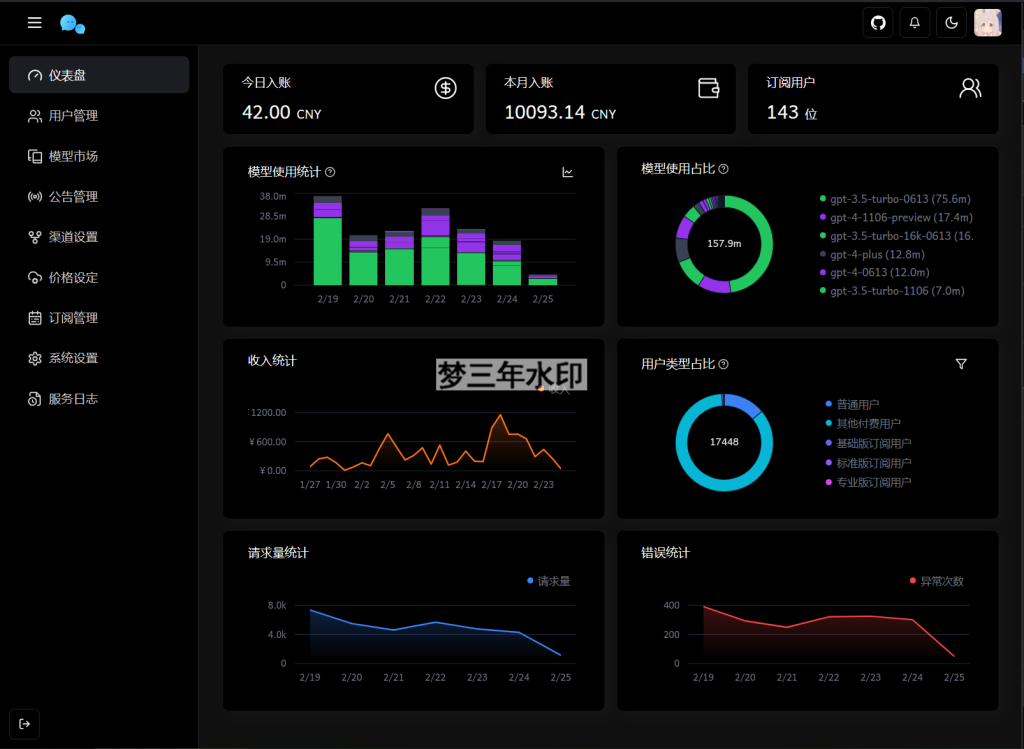
Task: Go to 价格设定 in the sidebar
Action: (99, 278)
